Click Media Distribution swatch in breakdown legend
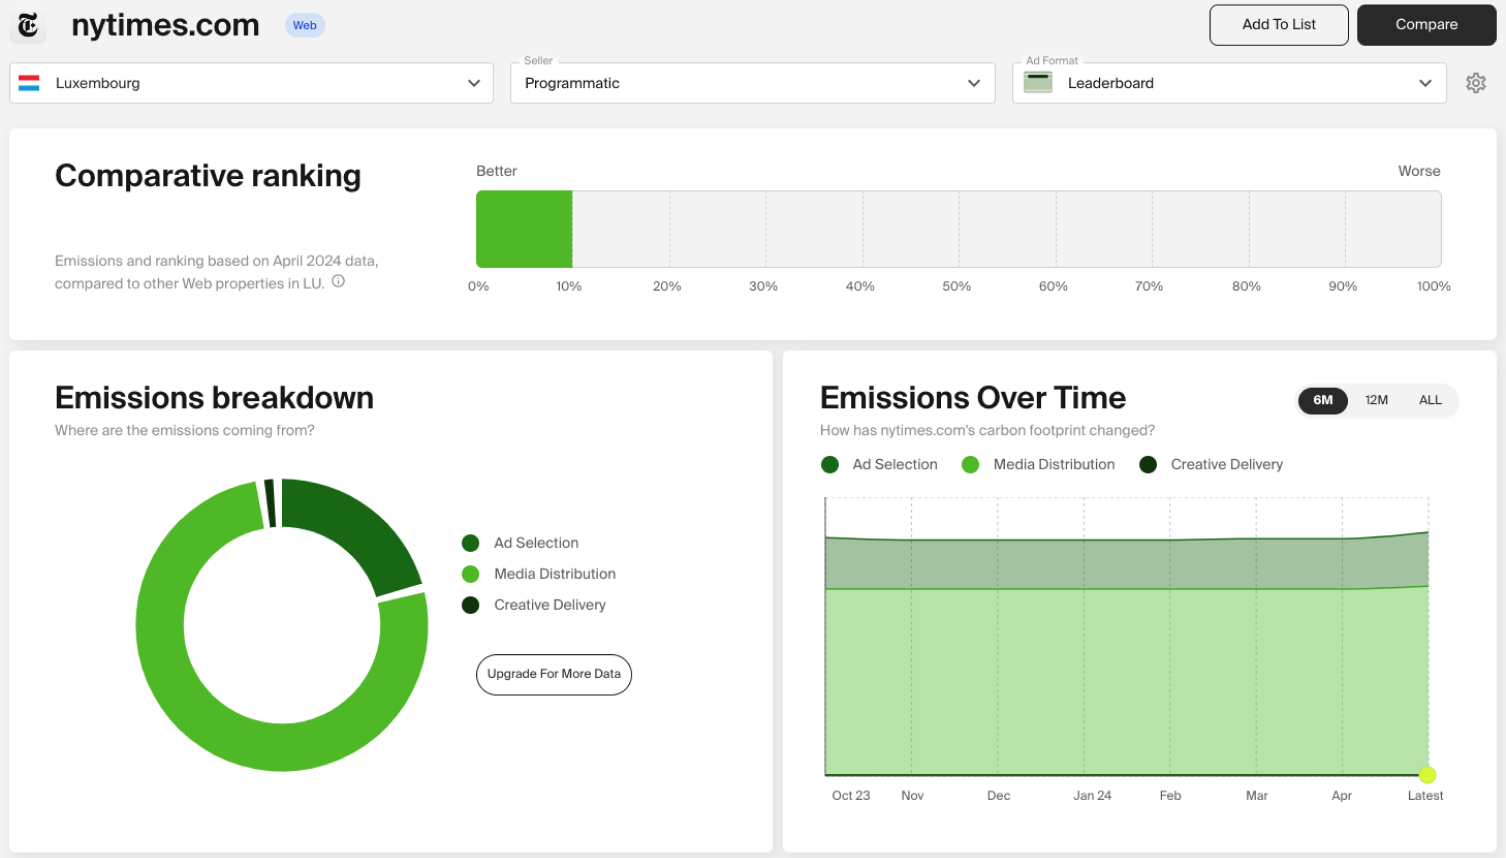 coord(471,574)
